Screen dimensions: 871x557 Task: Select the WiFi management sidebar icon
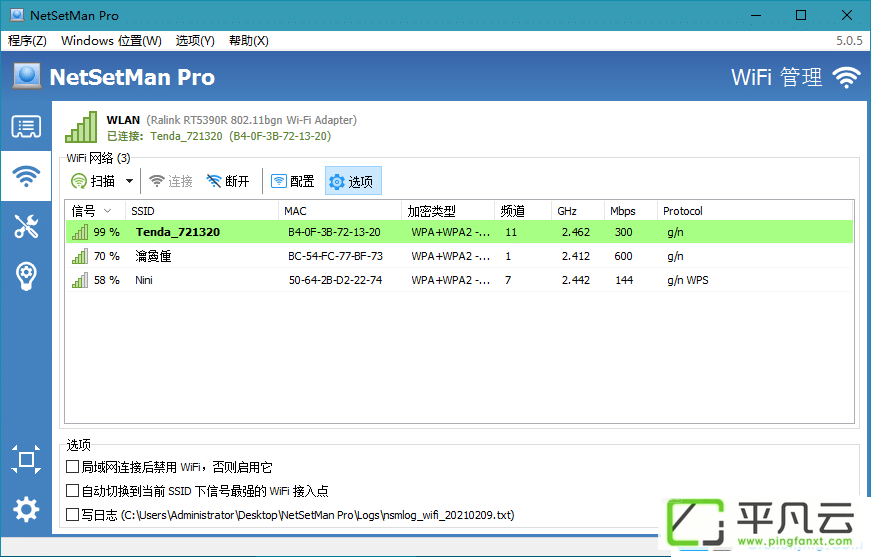point(26,176)
